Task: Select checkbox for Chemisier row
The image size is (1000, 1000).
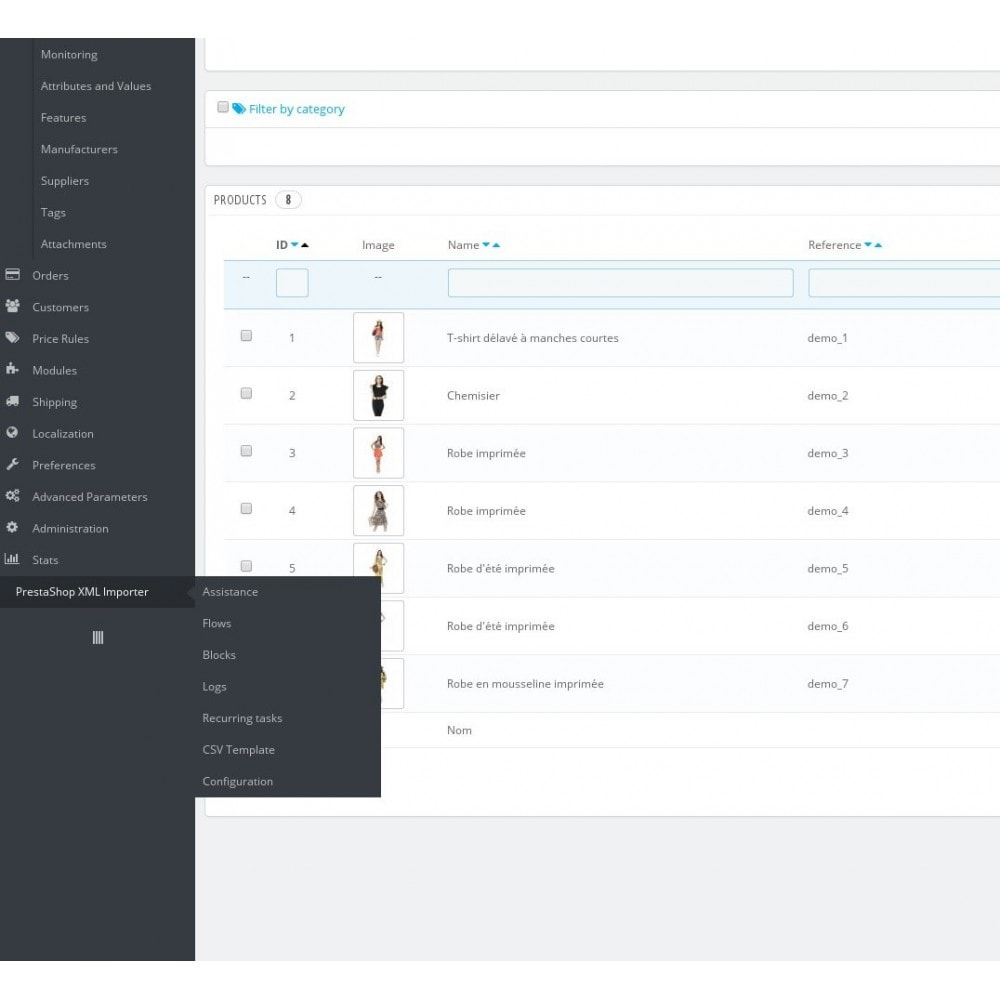Action: click(x=246, y=393)
